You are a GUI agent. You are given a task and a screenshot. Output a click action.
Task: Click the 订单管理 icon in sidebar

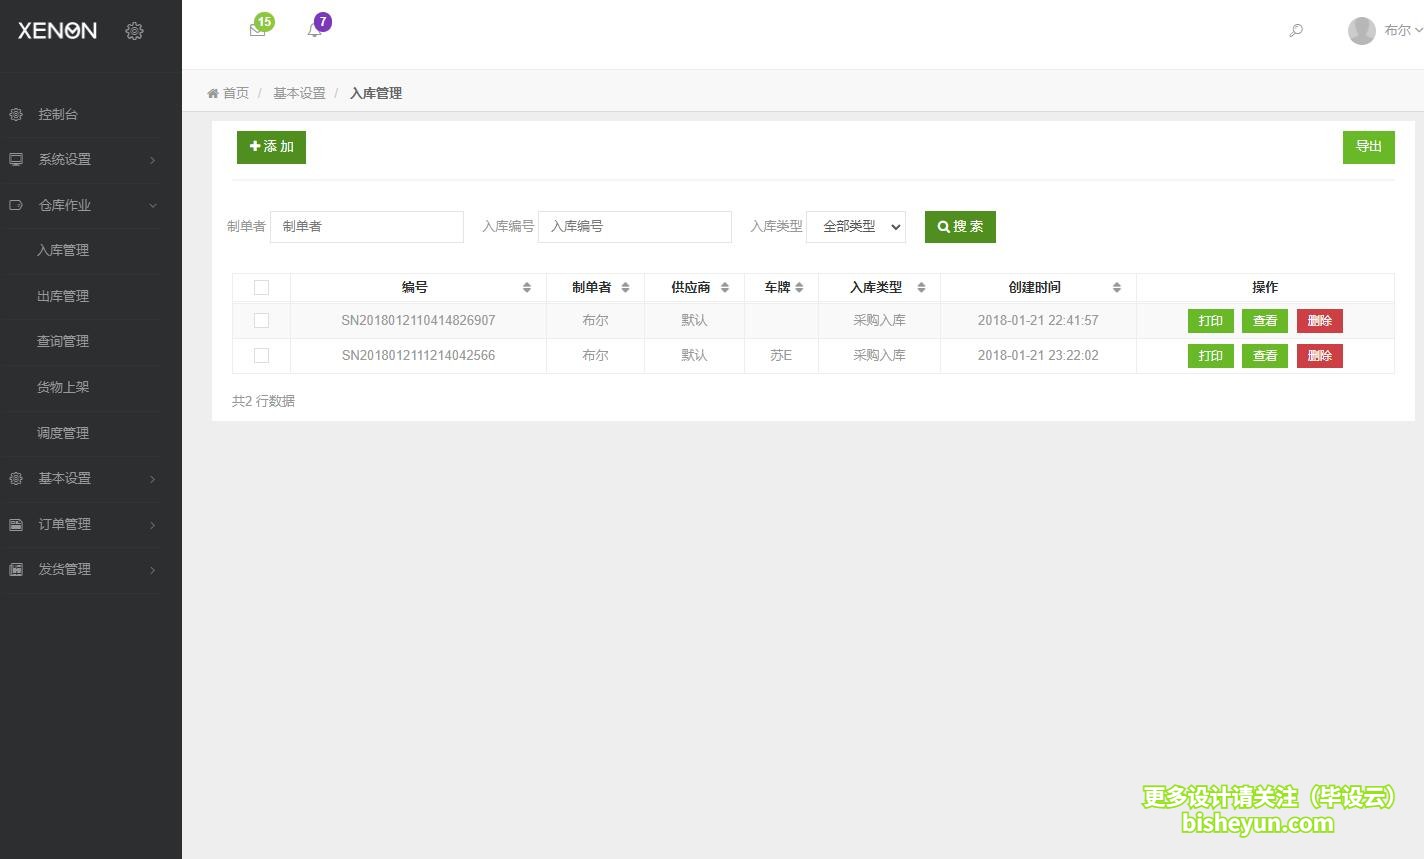coord(16,524)
